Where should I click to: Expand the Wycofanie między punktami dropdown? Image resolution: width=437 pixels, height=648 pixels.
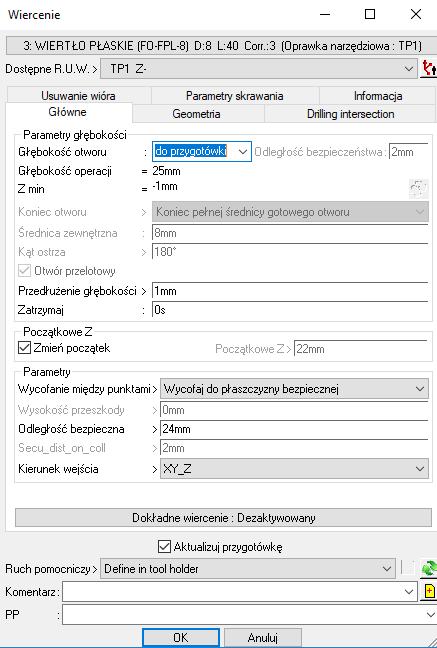coord(294,389)
